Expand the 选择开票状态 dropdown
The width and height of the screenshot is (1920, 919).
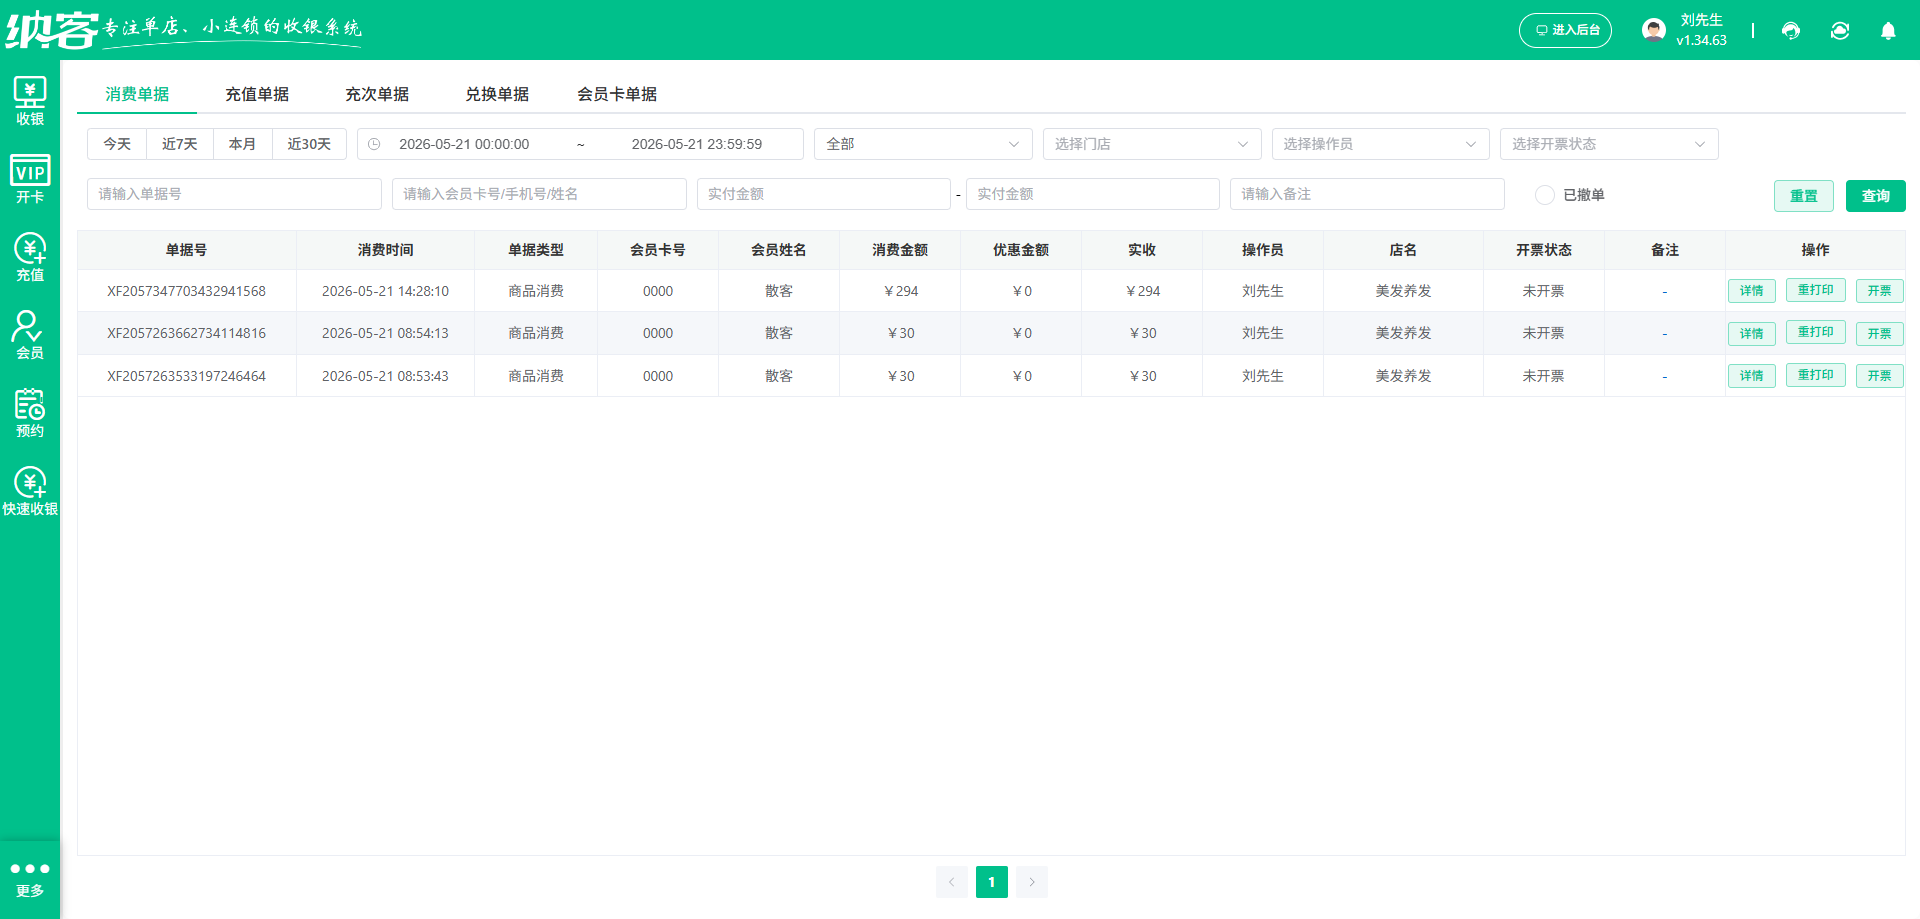click(1609, 144)
